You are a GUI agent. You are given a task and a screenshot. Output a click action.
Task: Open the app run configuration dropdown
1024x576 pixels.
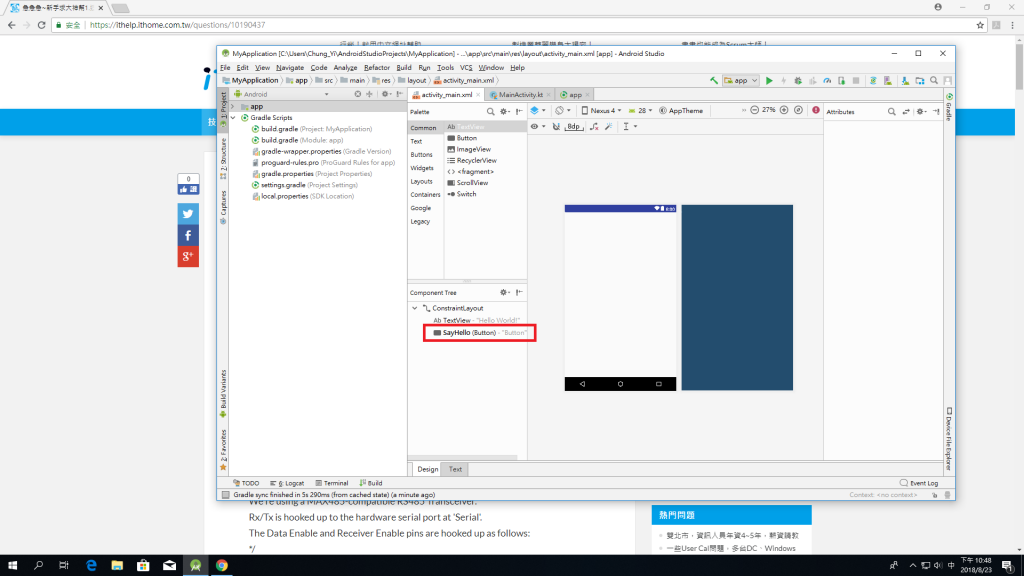pos(741,81)
